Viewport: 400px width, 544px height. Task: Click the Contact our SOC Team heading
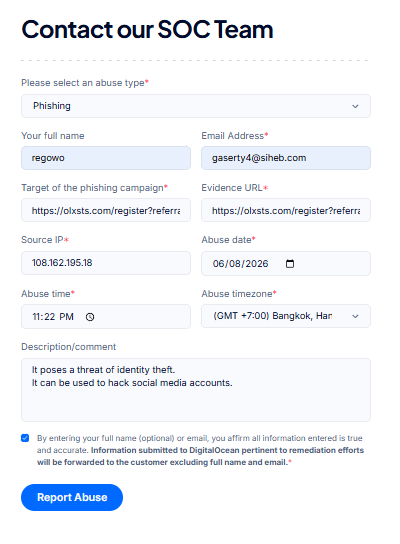pyautogui.click(x=147, y=29)
